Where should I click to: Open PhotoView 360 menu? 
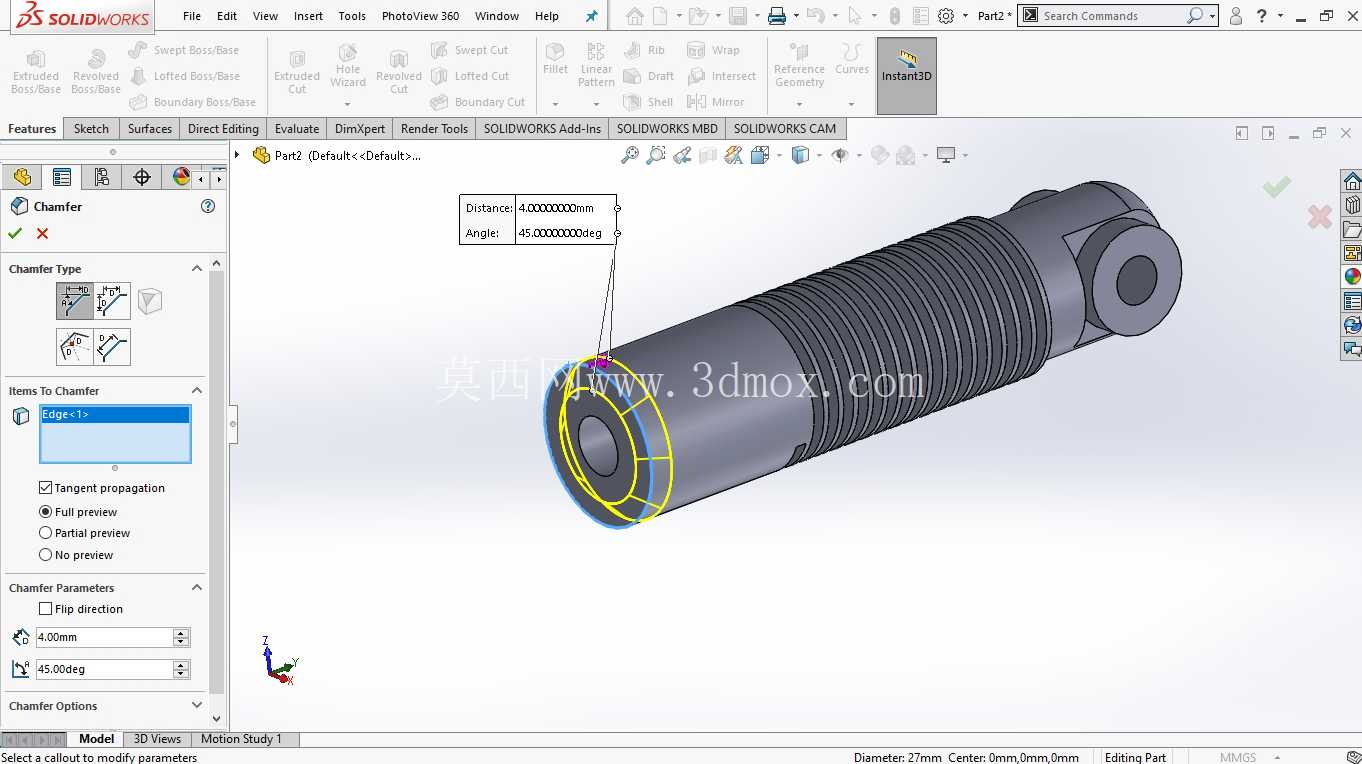point(421,16)
